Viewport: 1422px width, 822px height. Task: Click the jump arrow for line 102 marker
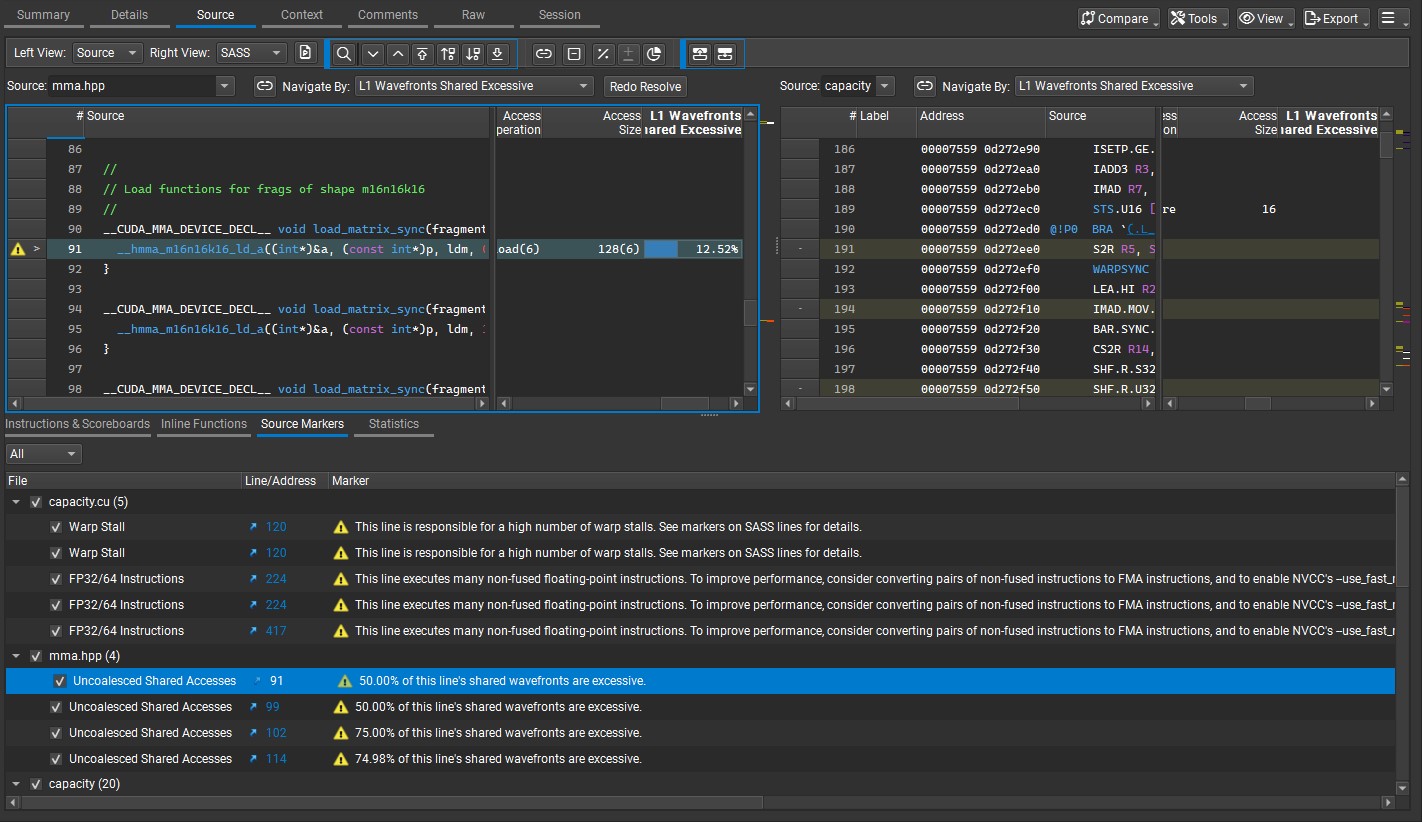(x=255, y=733)
